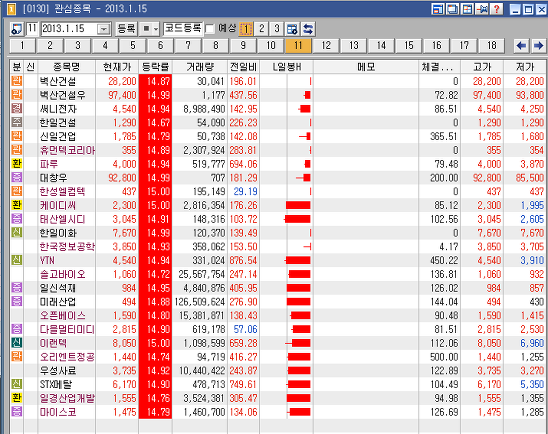Image resolution: width=548 pixels, height=434 pixels.
Task: Click the 전일비 column header
Action: 244,67
